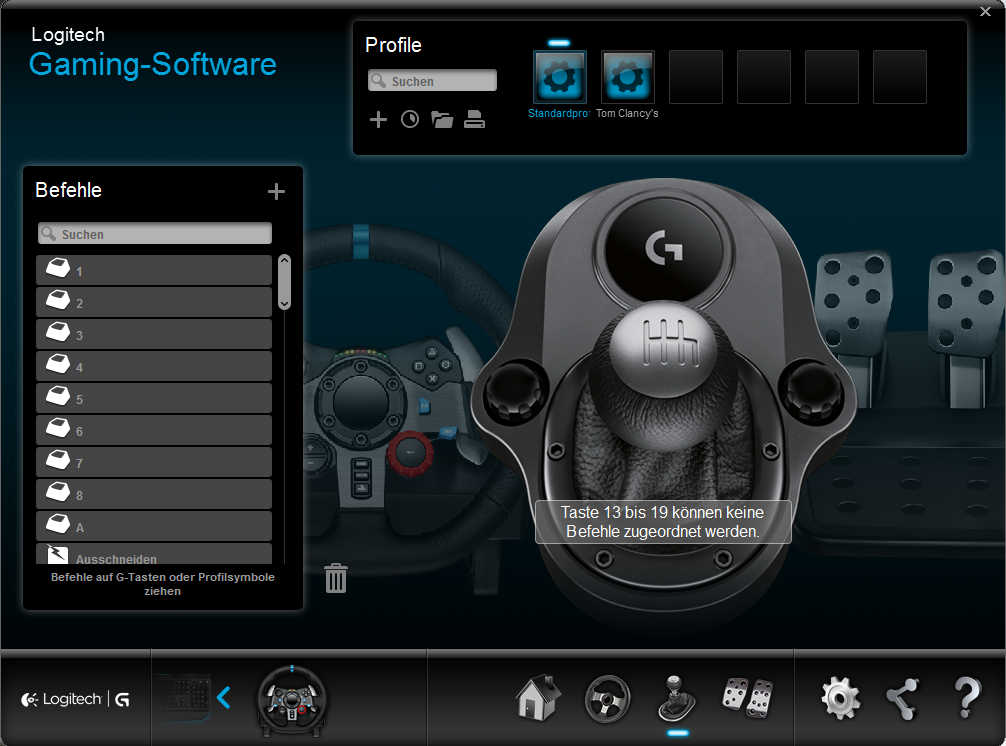
Task: Select command 6 in the Befehle list
Action: click(154, 430)
